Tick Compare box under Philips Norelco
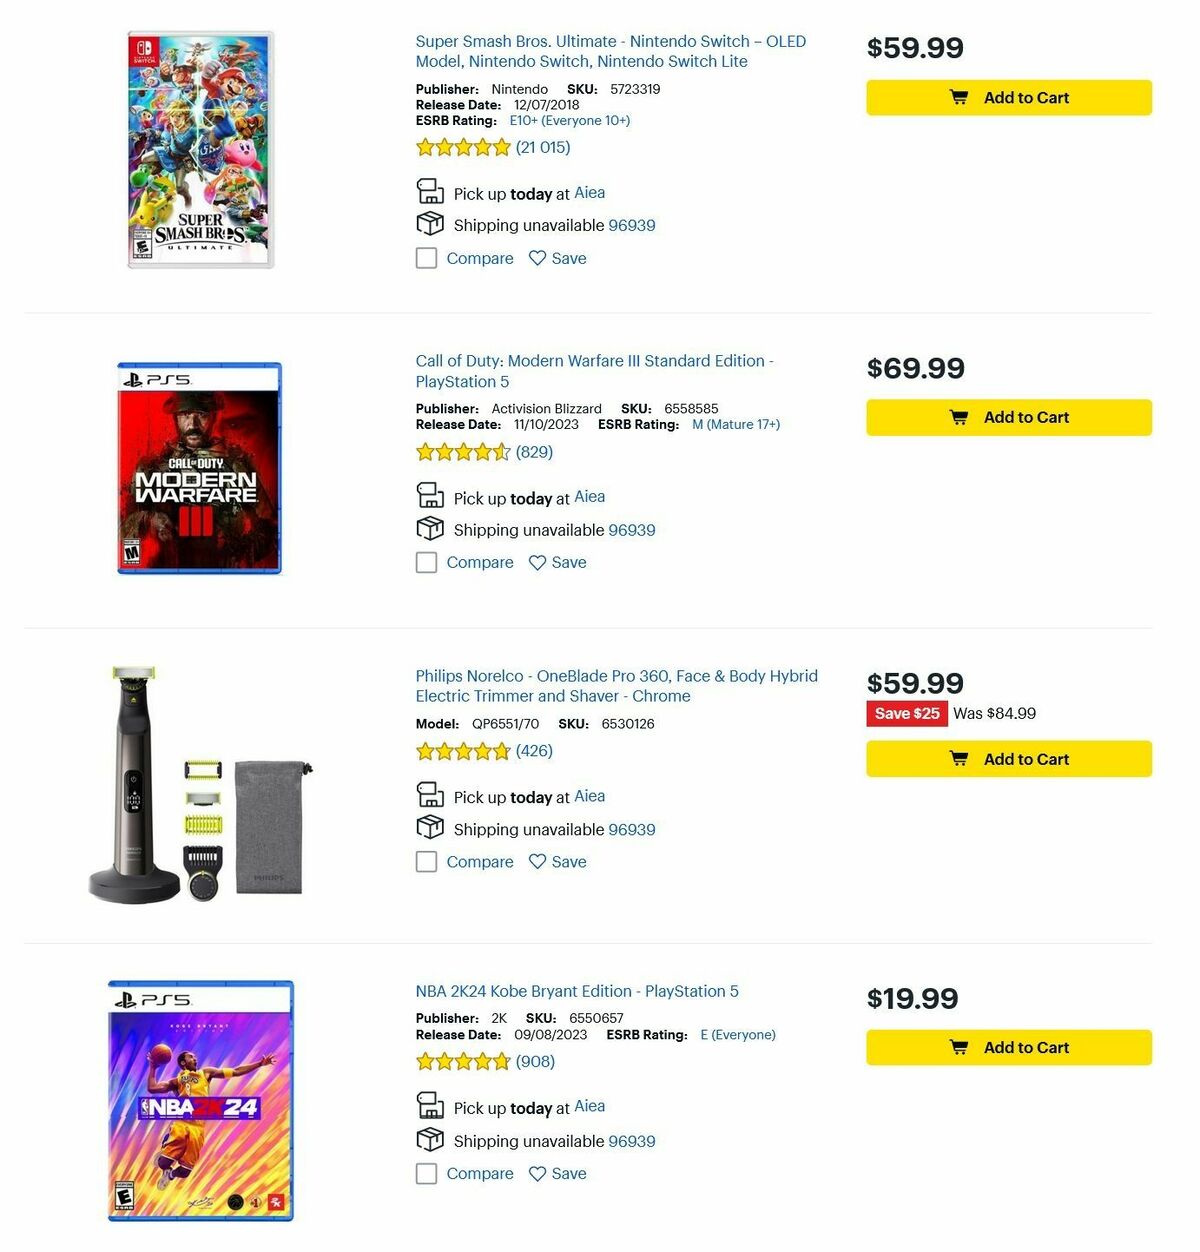Screen dimensions: 1200x1252 pyautogui.click(x=426, y=861)
